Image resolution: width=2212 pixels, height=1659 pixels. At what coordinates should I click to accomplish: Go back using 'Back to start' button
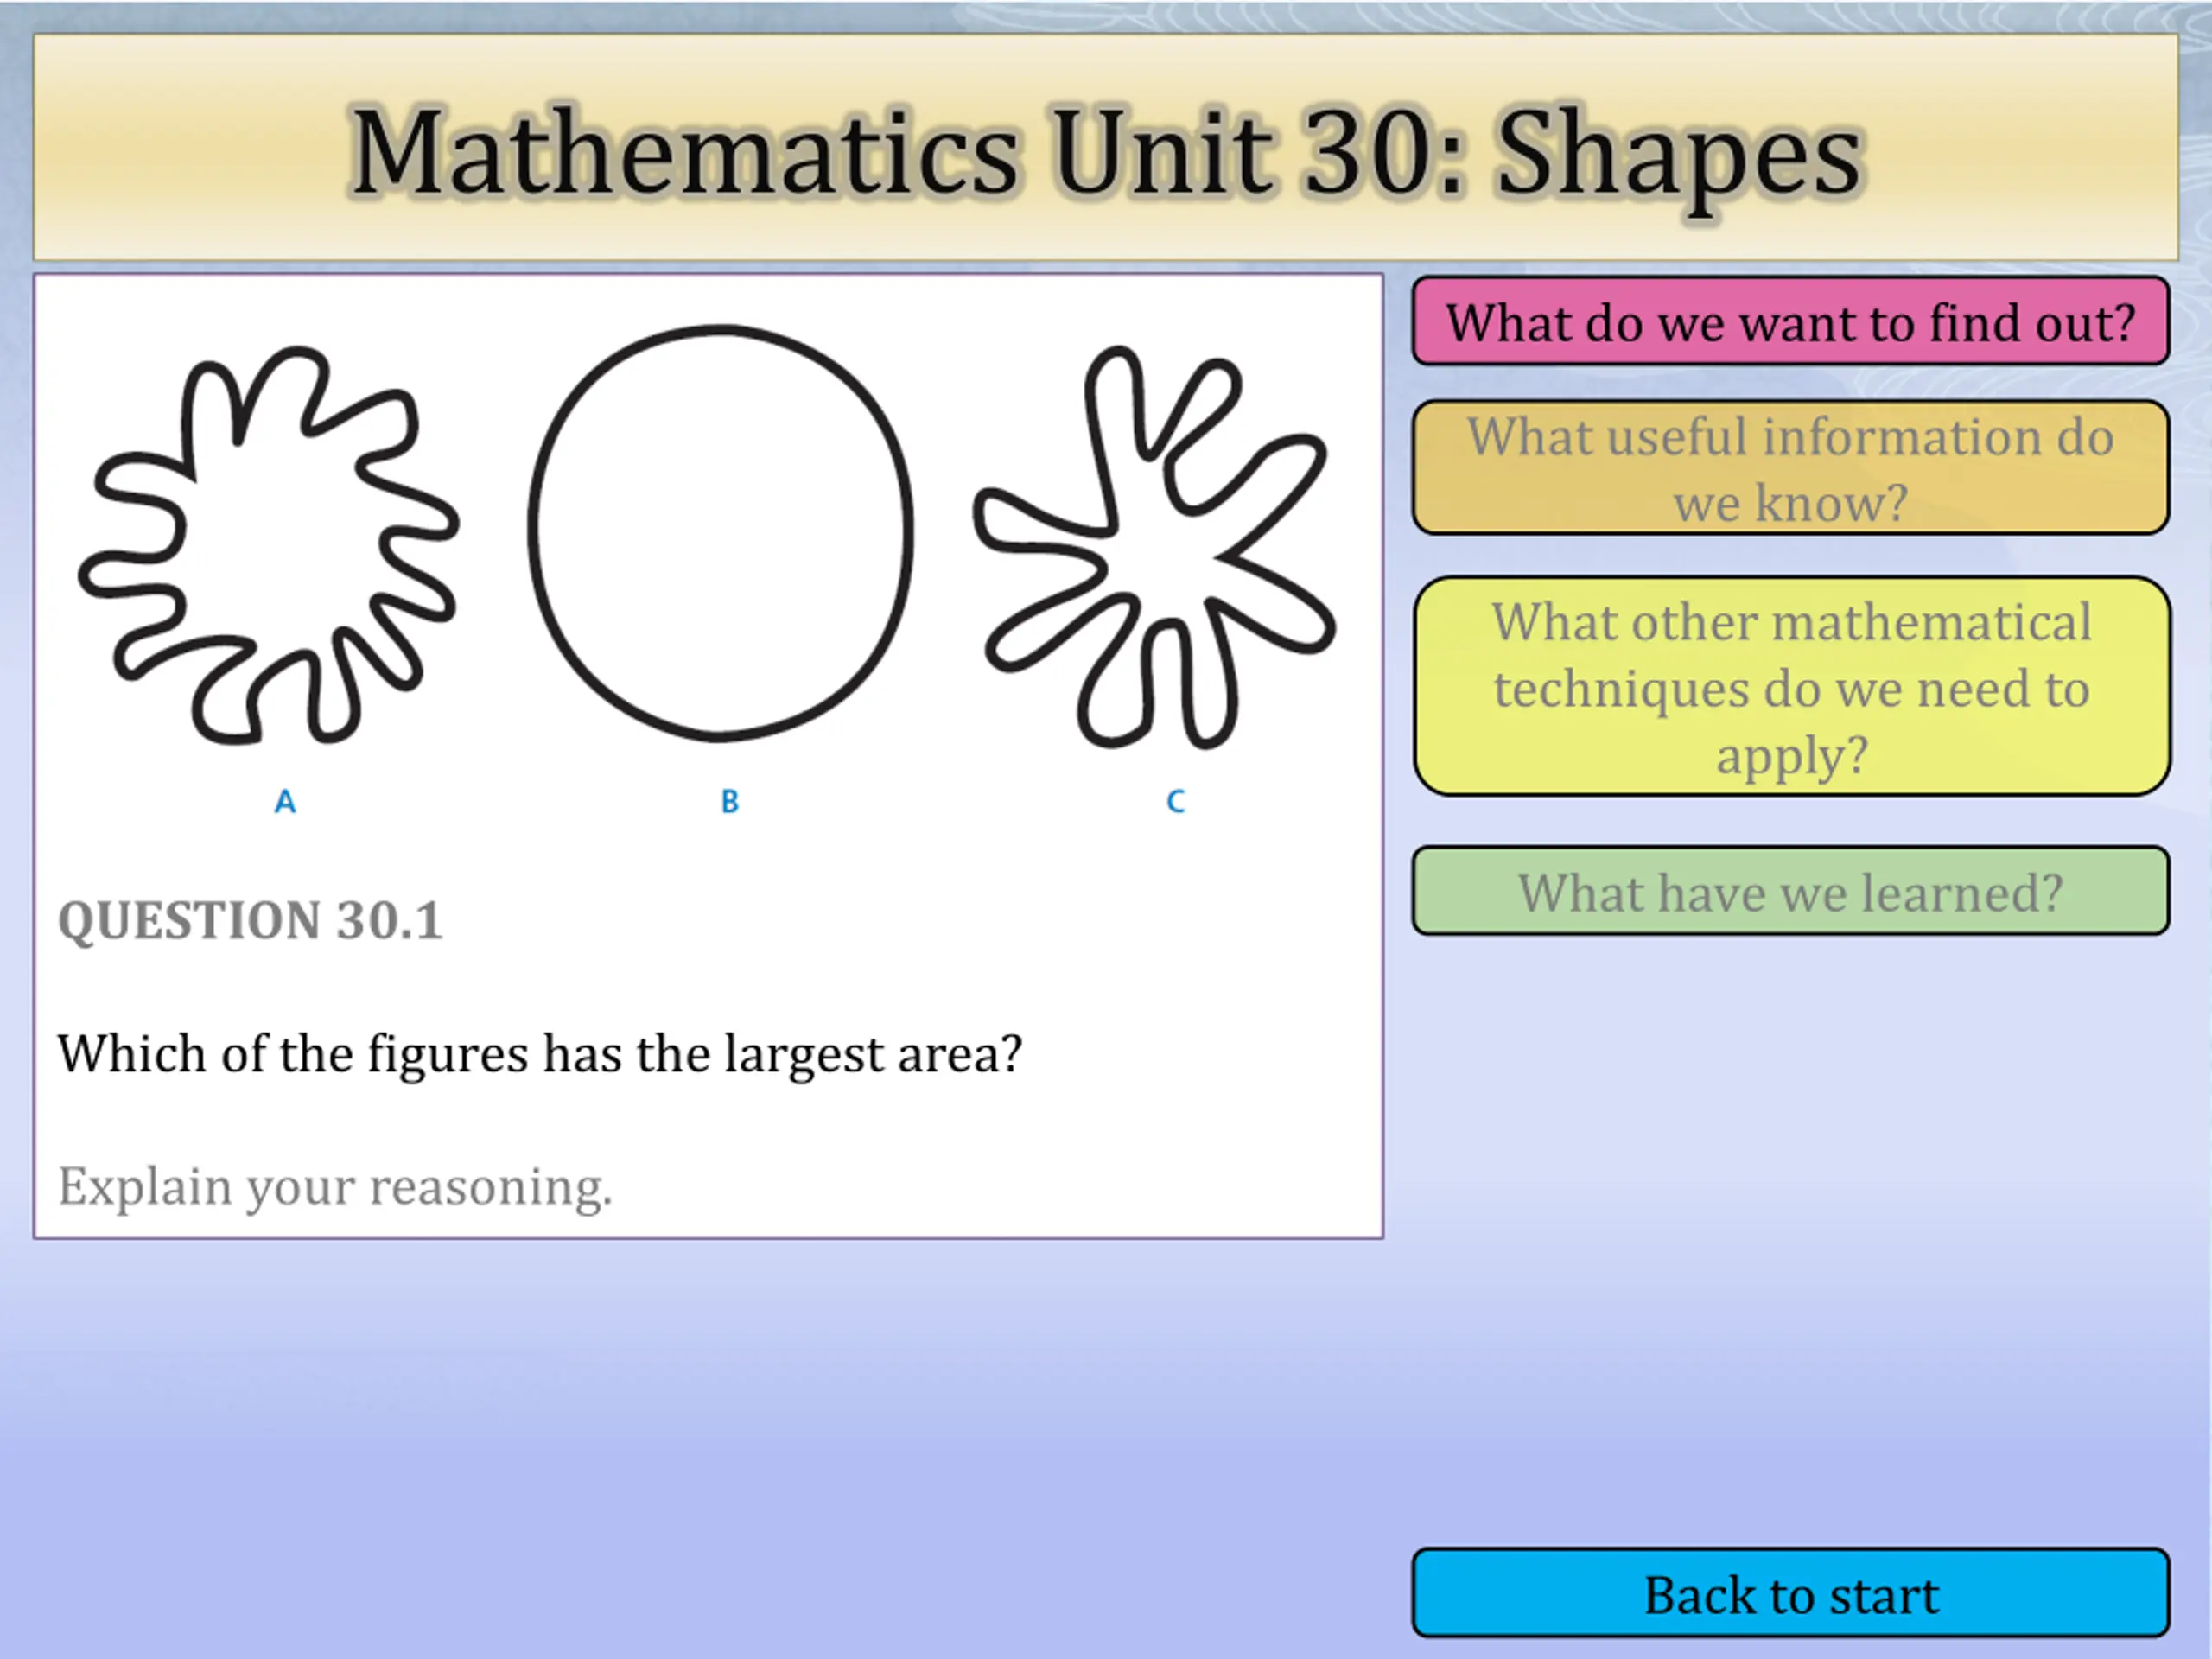[x=1790, y=1594]
